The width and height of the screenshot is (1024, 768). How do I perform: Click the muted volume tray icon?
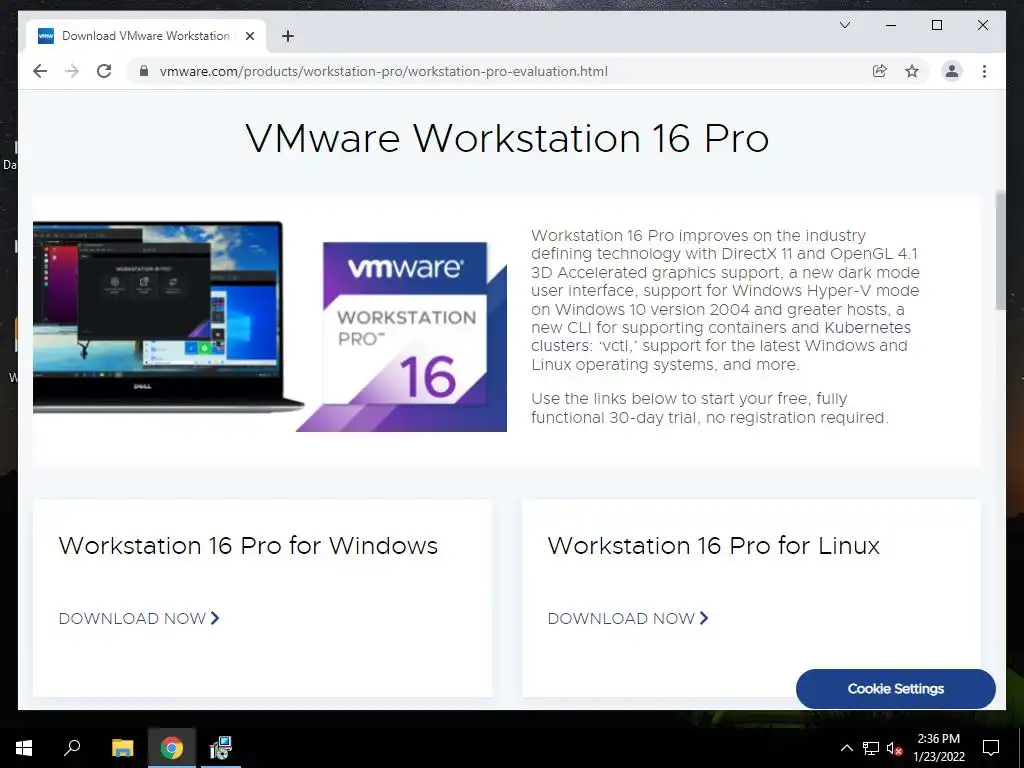coord(894,748)
